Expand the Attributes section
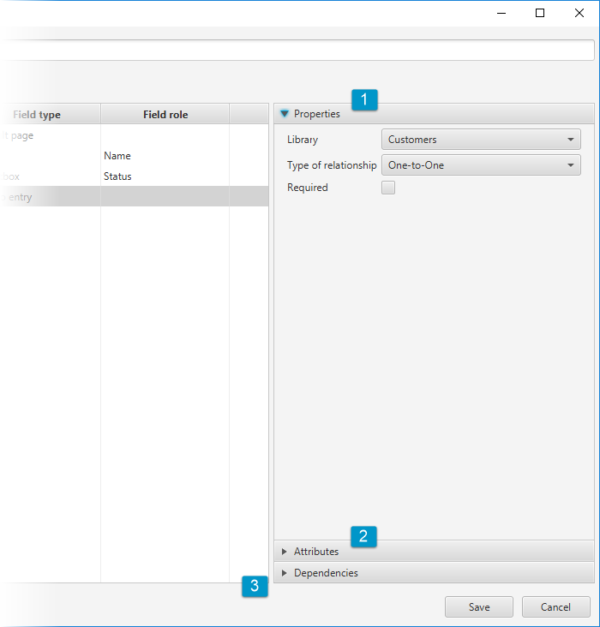 [x=316, y=551]
